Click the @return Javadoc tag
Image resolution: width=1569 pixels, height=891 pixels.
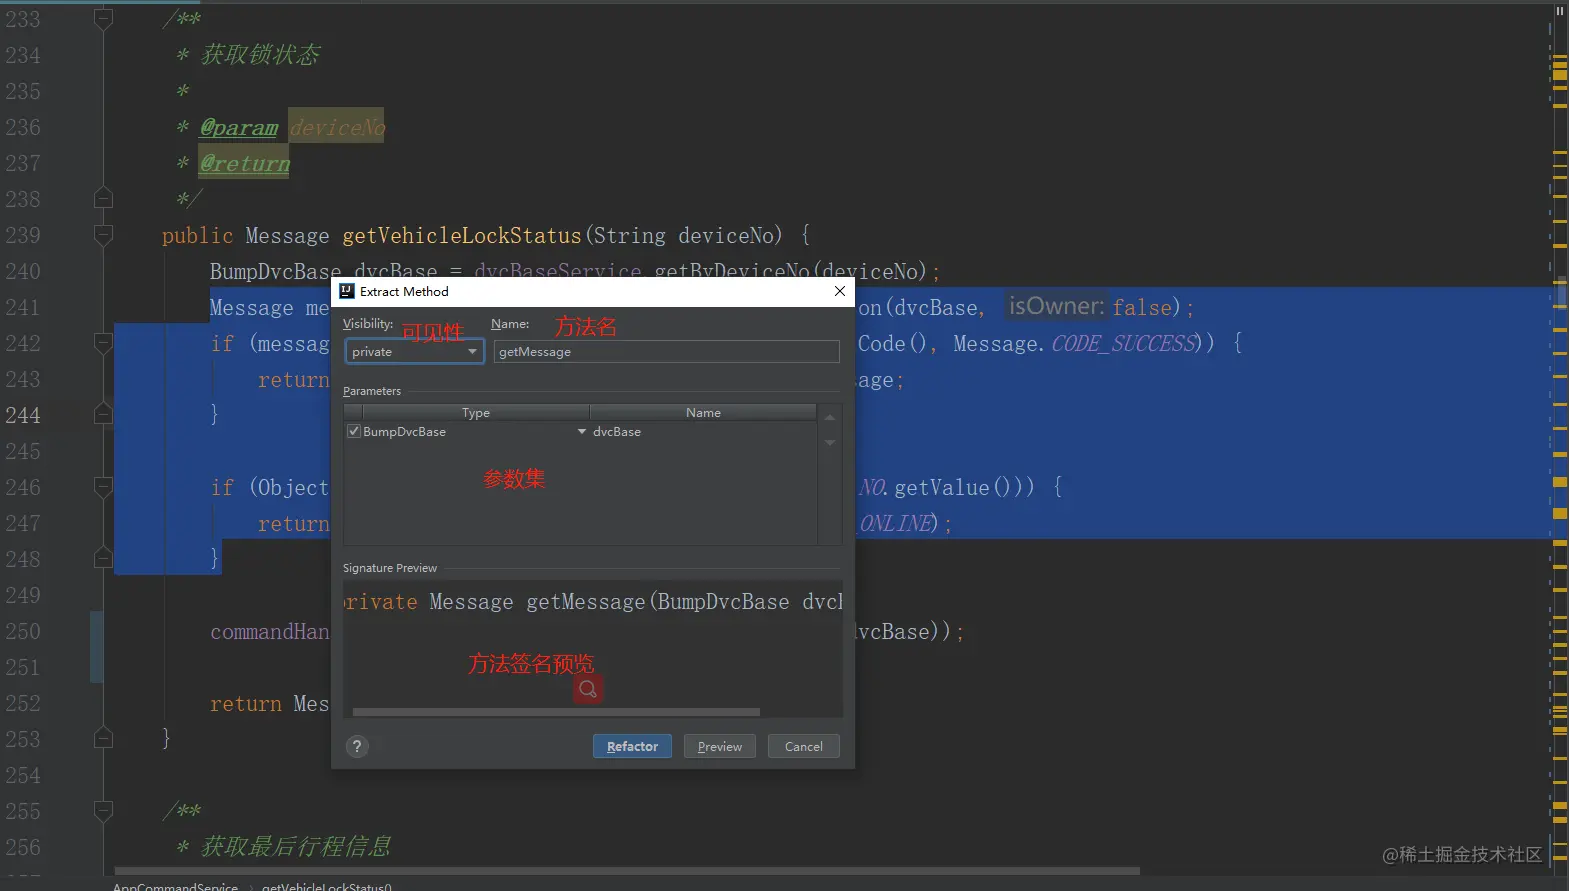tap(245, 163)
